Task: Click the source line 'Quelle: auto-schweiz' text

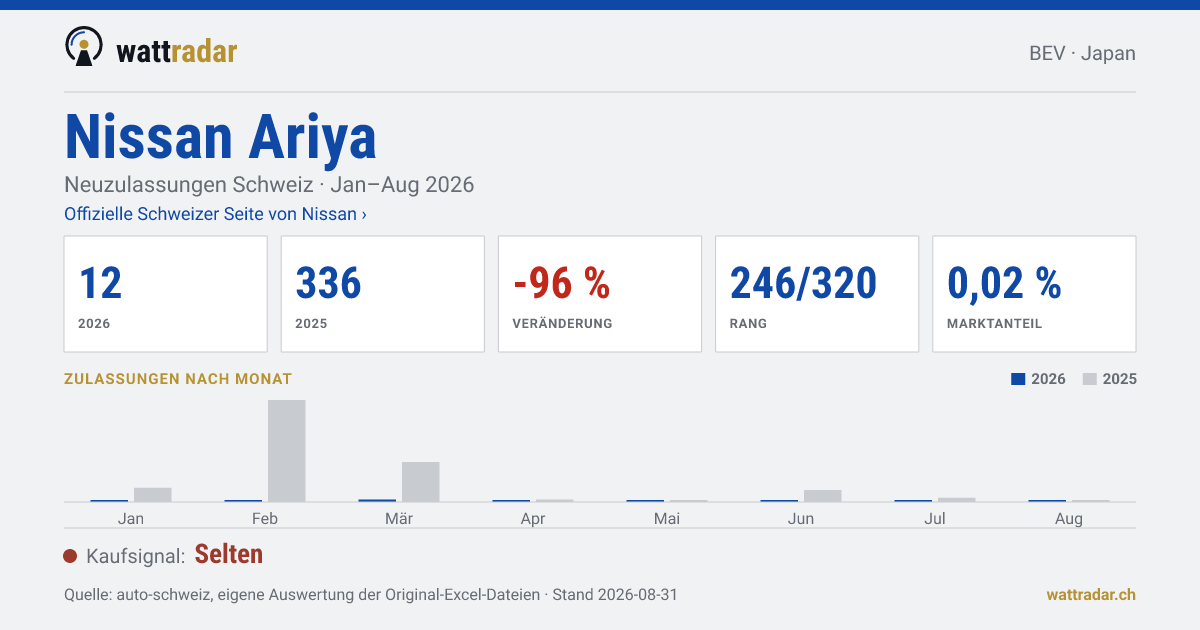Action: click(371, 594)
